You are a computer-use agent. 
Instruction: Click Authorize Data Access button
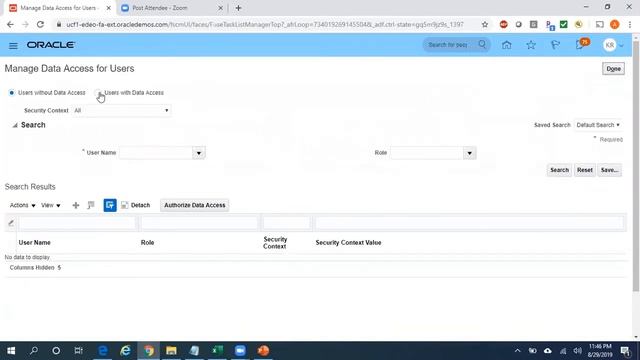[x=195, y=205]
